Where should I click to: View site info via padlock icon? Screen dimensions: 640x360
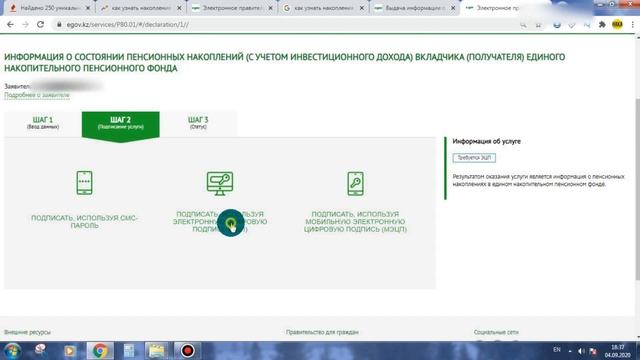(59, 24)
